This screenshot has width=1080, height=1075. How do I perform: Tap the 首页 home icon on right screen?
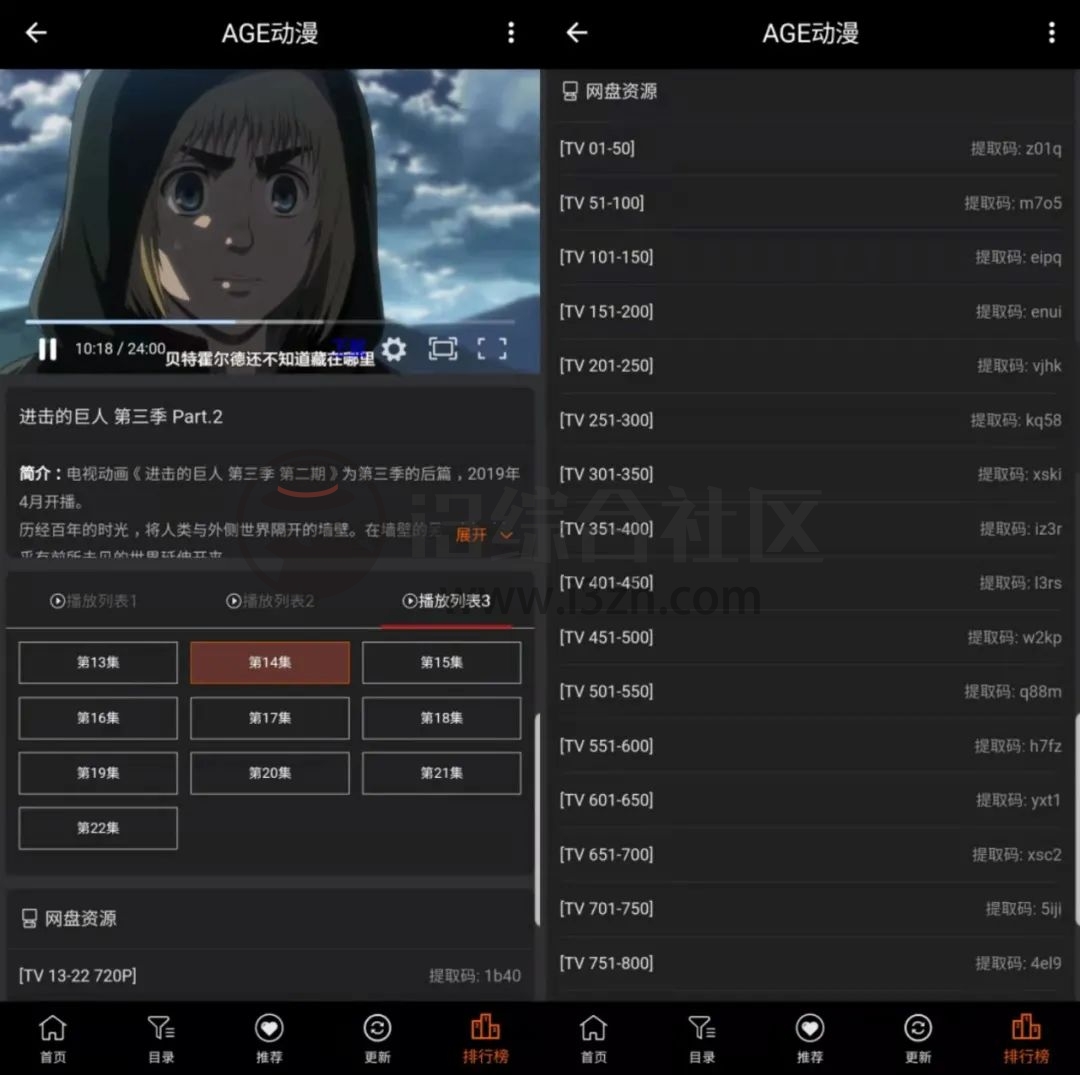coord(594,1038)
